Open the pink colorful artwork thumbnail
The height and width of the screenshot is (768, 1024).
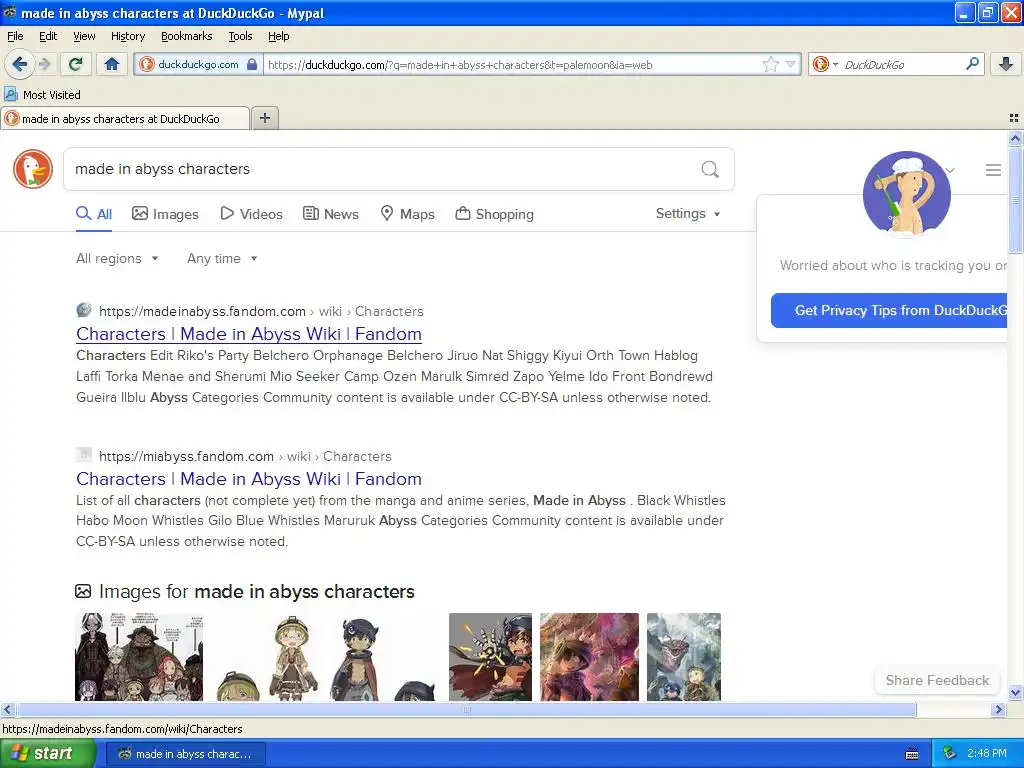pyautogui.click(x=590, y=657)
